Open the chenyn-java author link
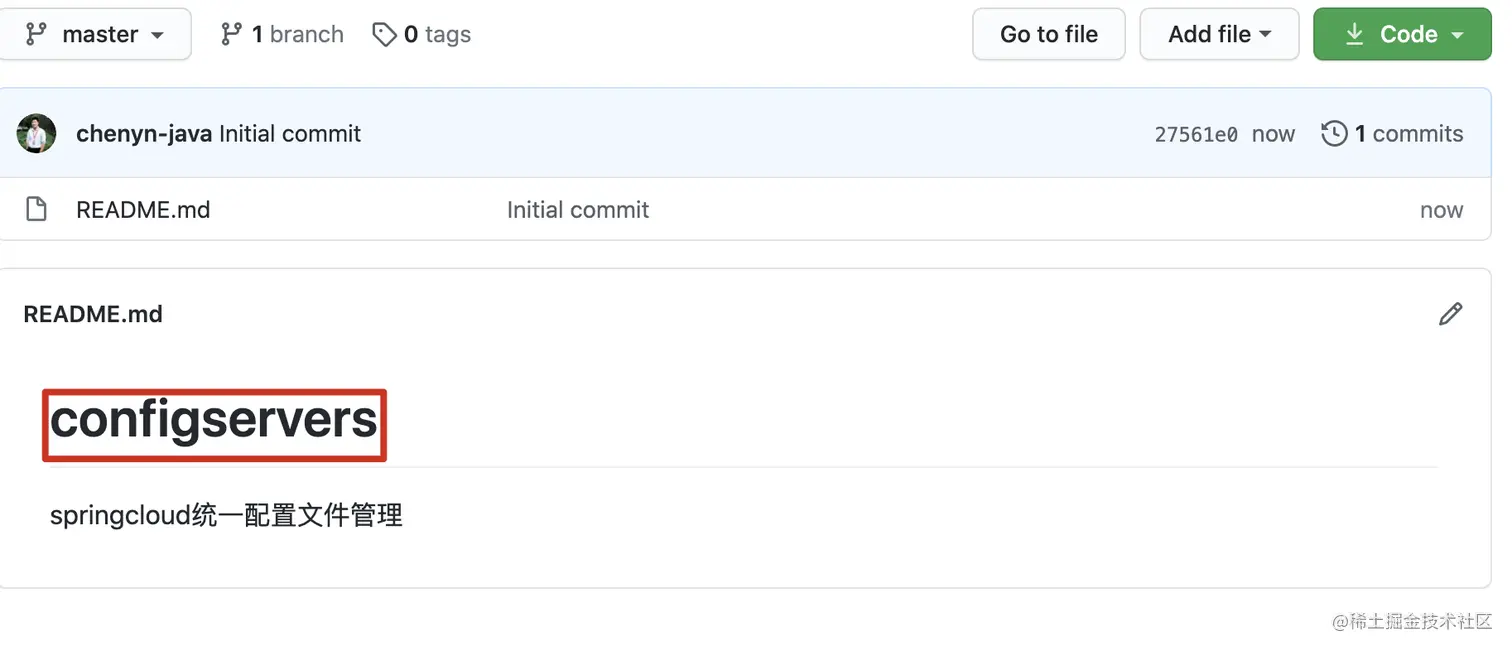The height and width of the screenshot is (651, 1512). point(144,134)
